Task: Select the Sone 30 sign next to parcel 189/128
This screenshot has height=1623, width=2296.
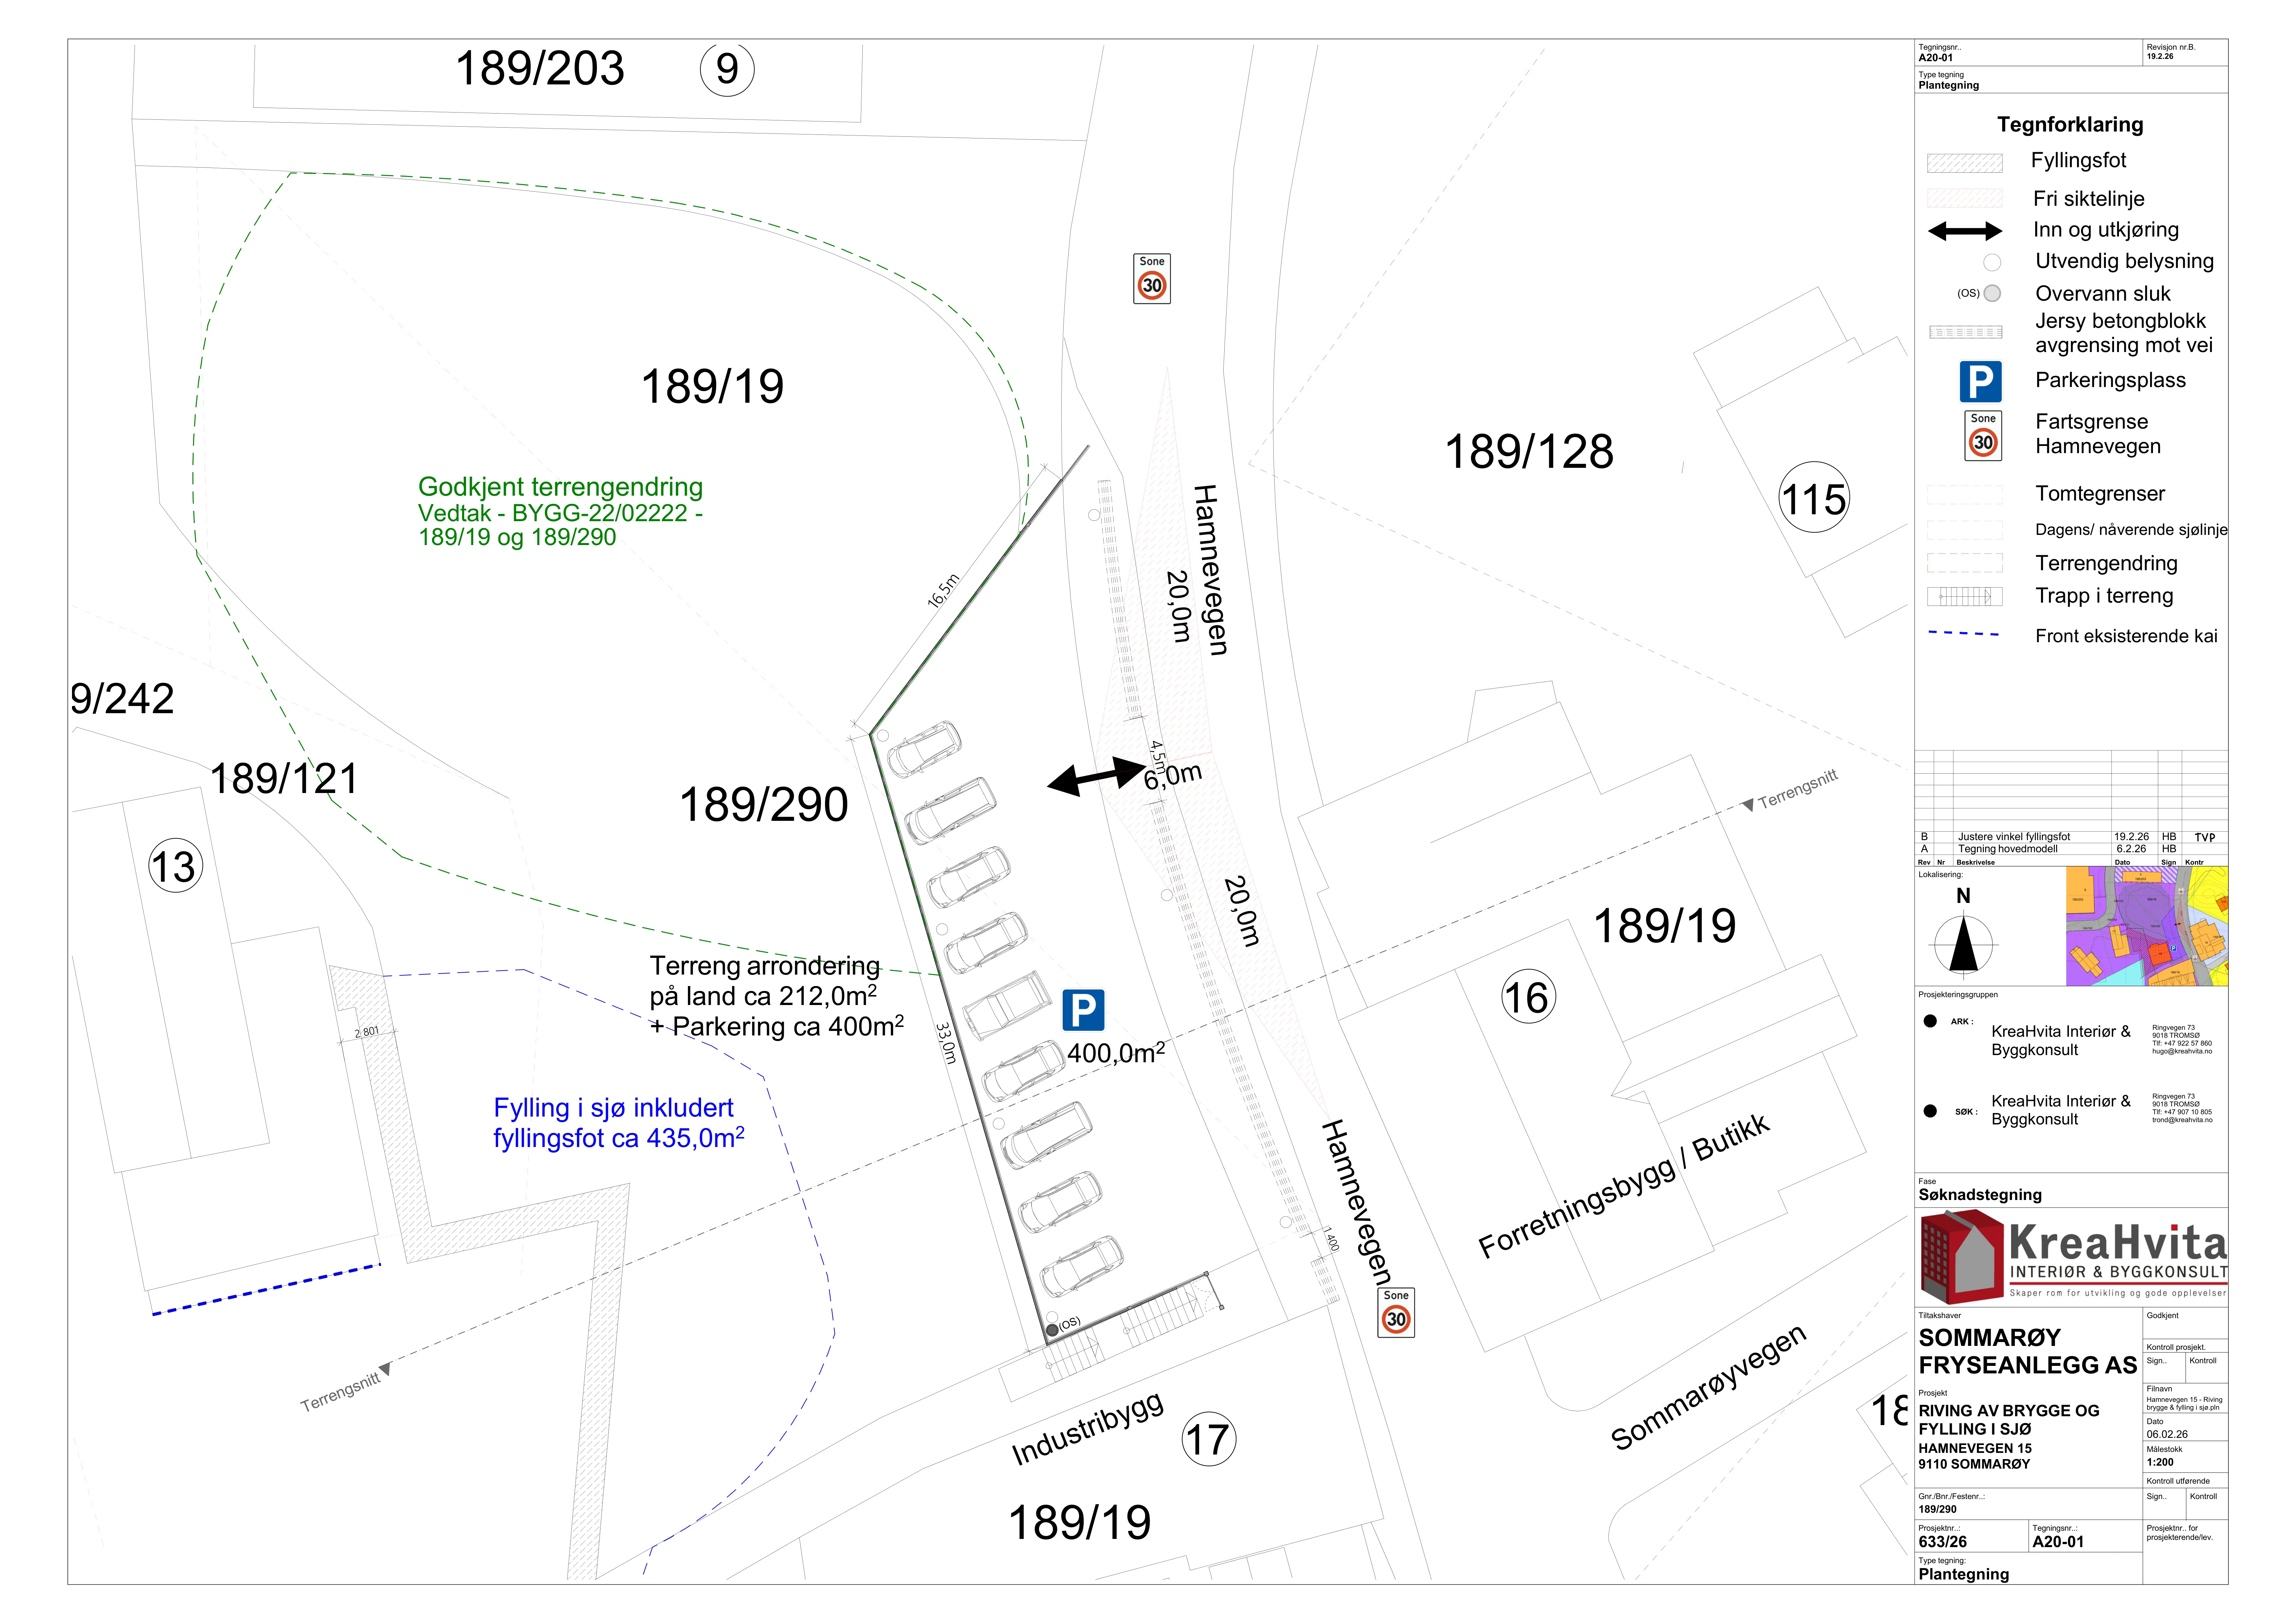Action: 1152,279
